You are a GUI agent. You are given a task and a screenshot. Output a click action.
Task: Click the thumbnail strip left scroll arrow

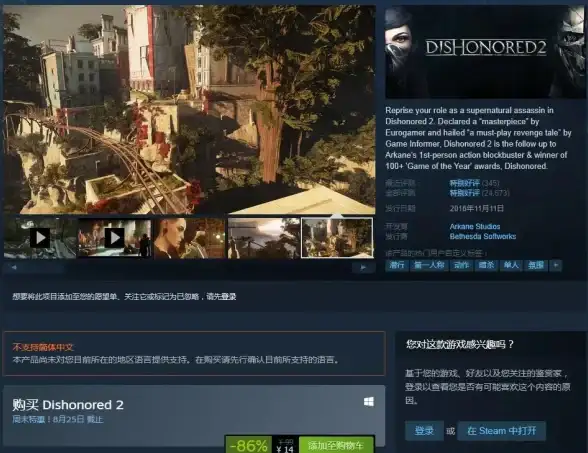pyautogui.click(x=14, y=267)
